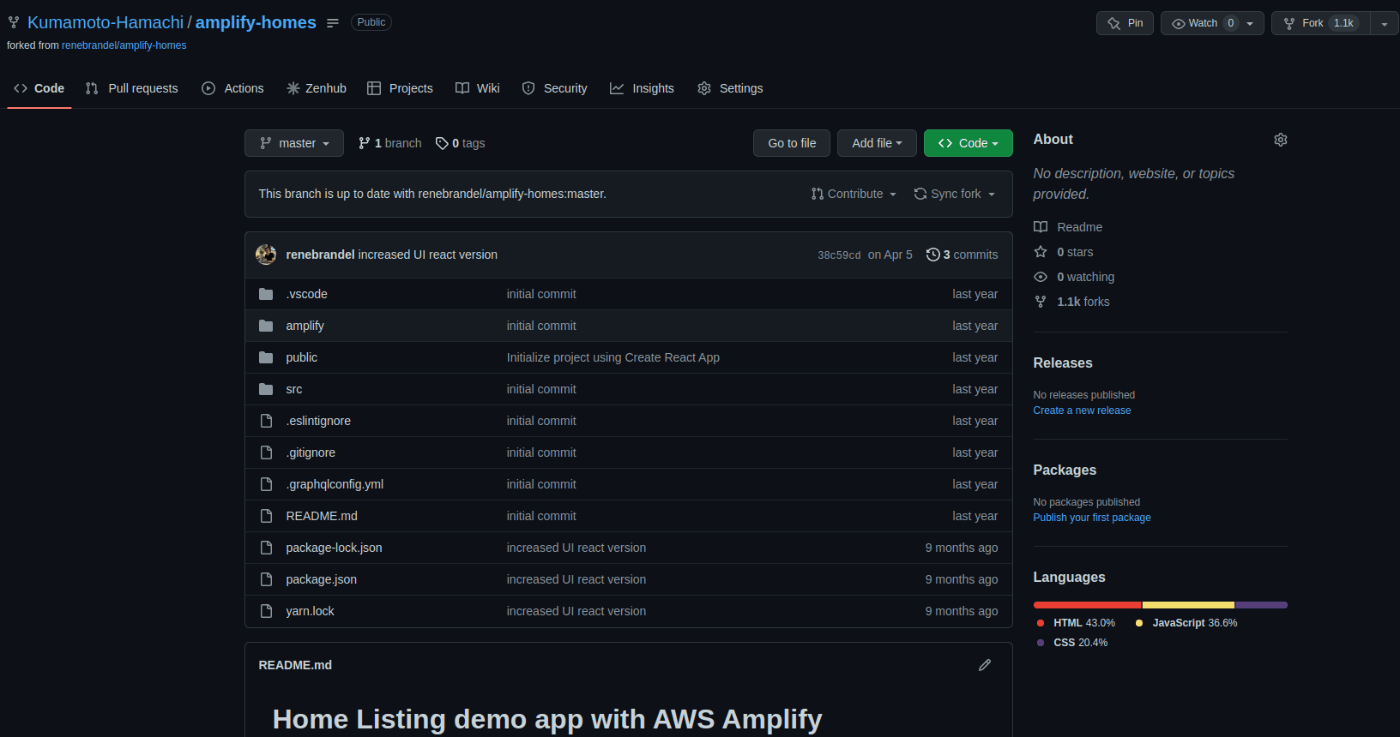The height and width of the screenshot is (737, 1400).
Task: Open the Pull requests tab
Action: (132, 88)
